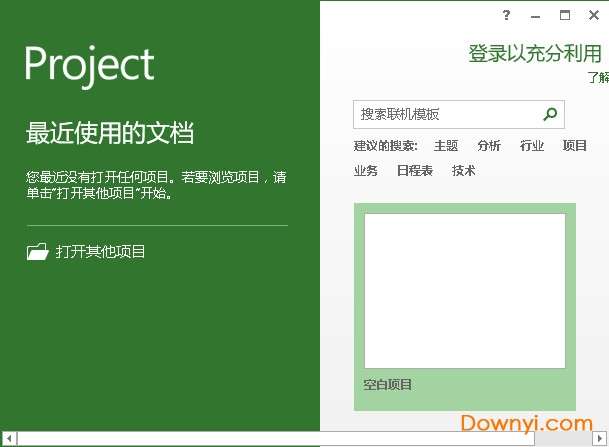609x447 pixels.
Task: Click into 搜索联机模板 search field
Action: pos(459,114)
